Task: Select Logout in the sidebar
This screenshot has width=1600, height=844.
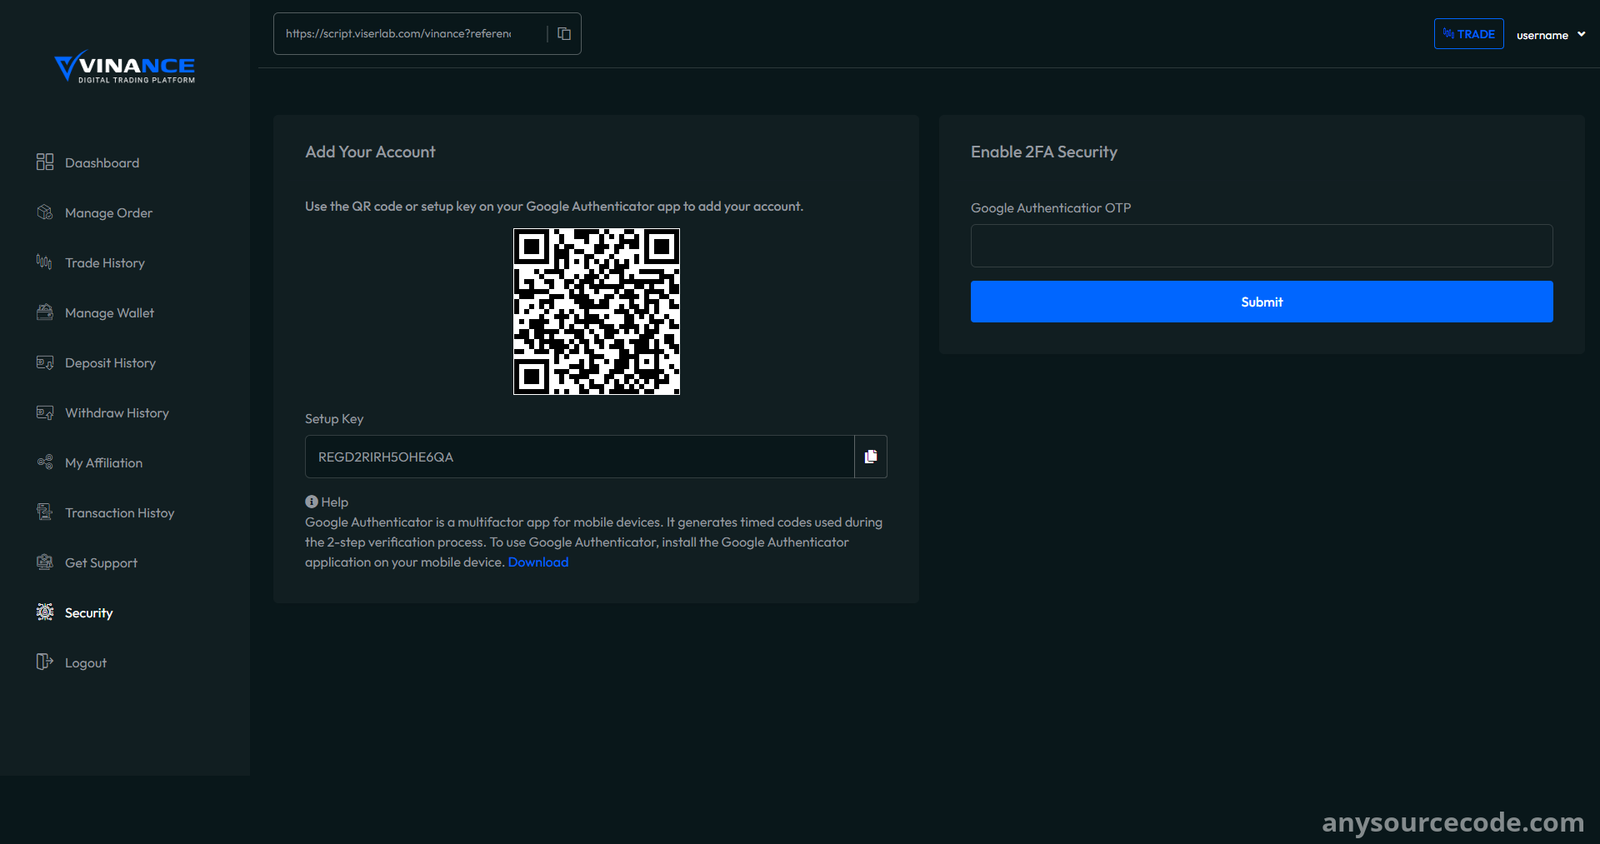Action: [x=86, y=663]
